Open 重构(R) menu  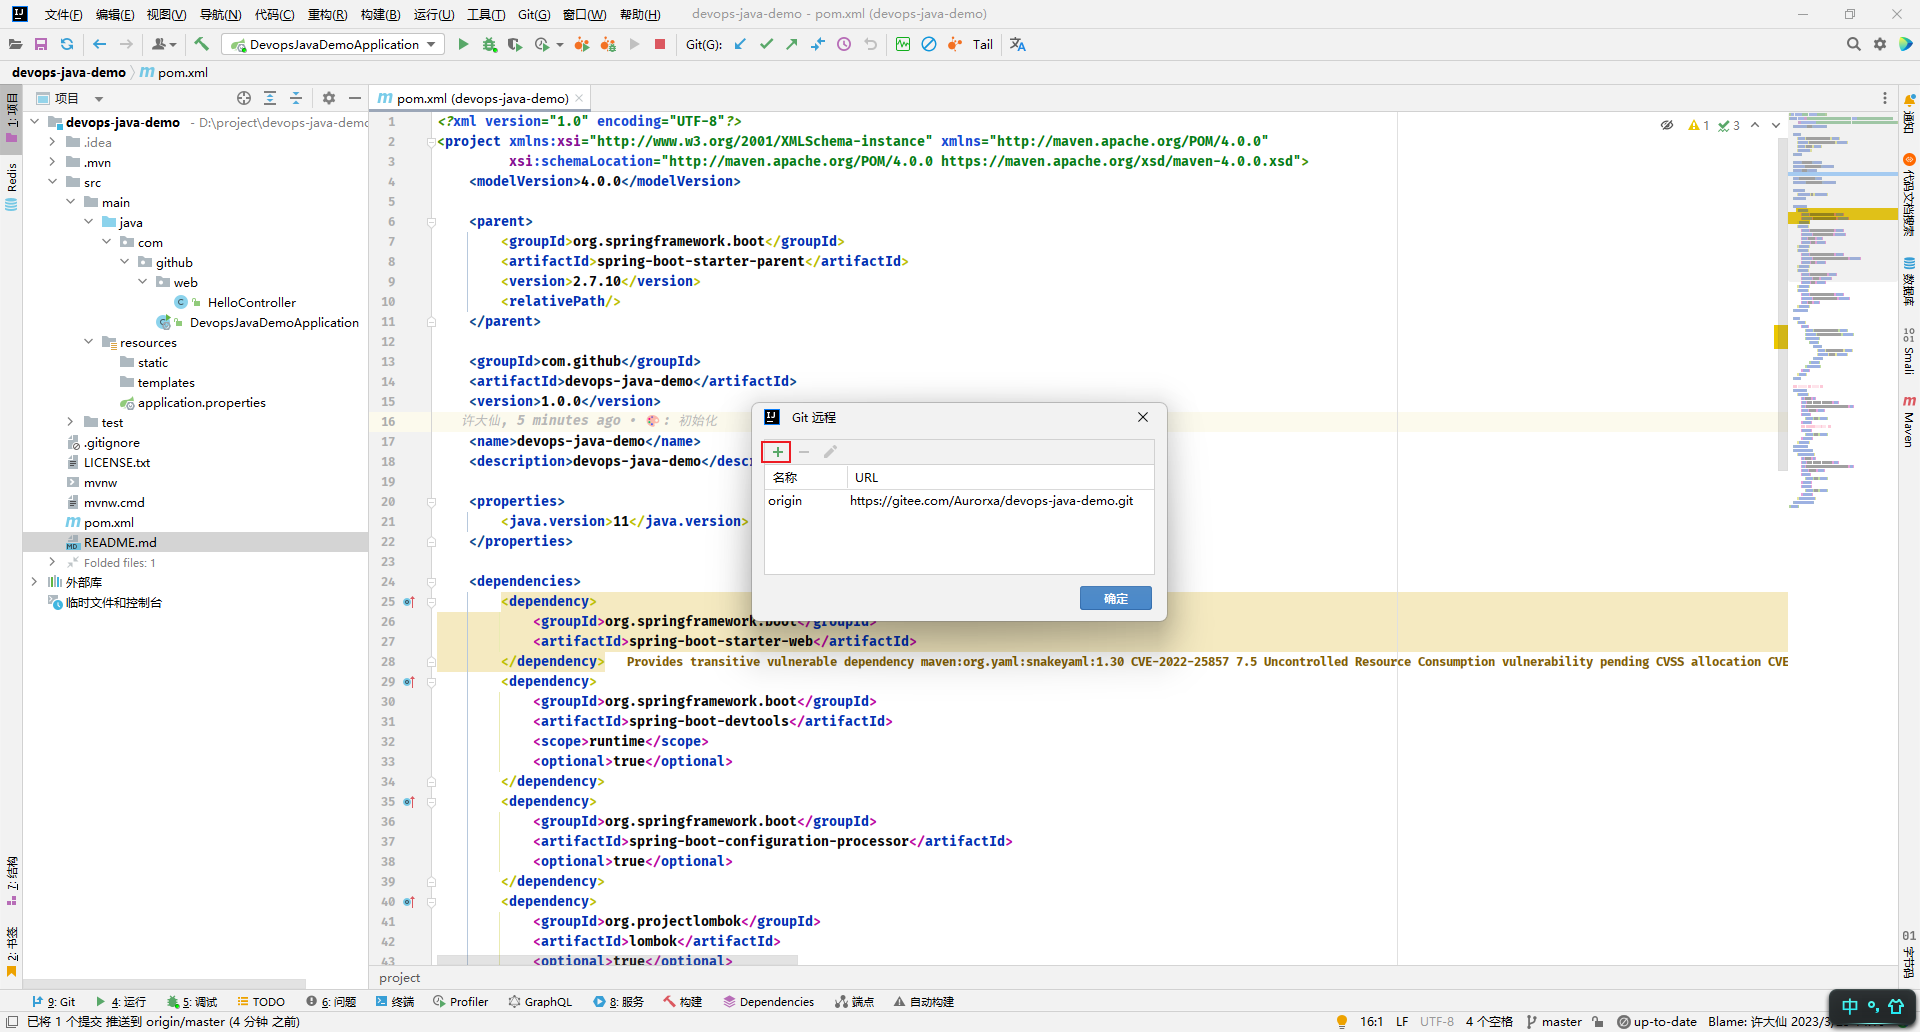328,14
